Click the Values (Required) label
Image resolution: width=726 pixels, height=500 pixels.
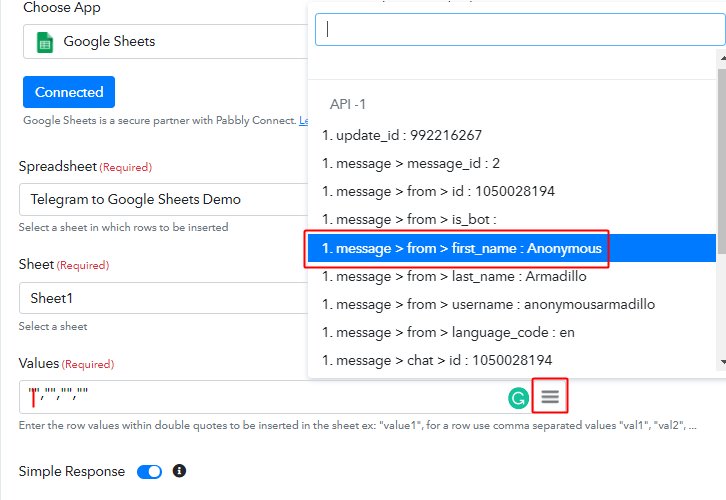[66, 364]
